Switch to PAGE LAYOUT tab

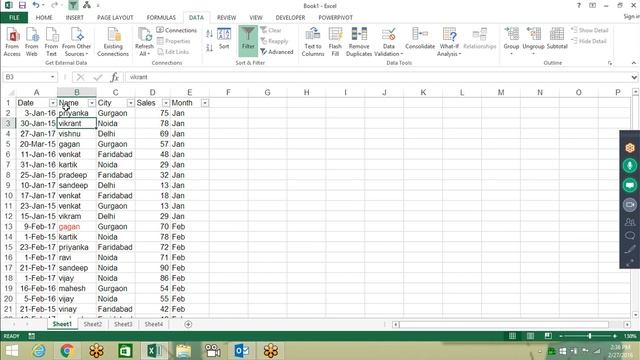pos(115,18)
